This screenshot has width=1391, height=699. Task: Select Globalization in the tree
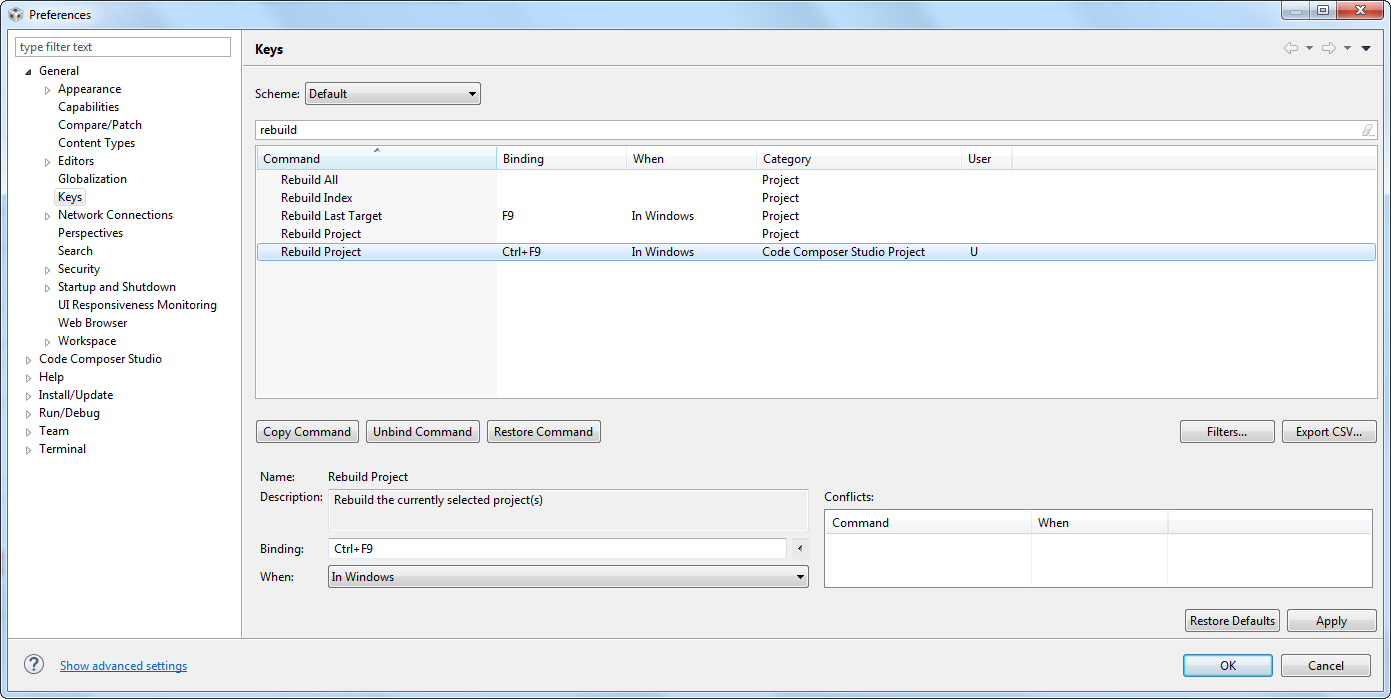pos(92,179)
